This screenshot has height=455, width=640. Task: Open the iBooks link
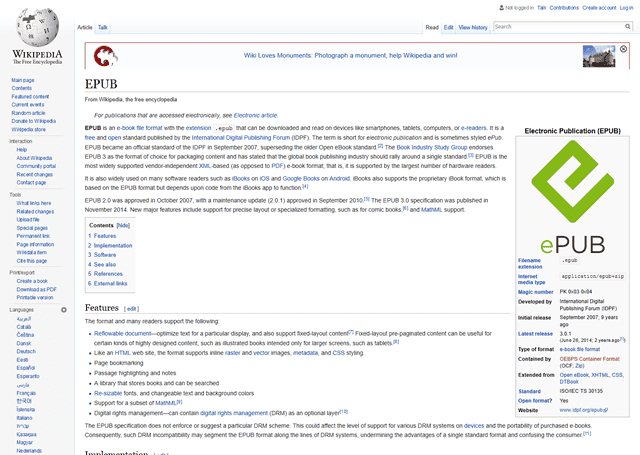(241, 178)
